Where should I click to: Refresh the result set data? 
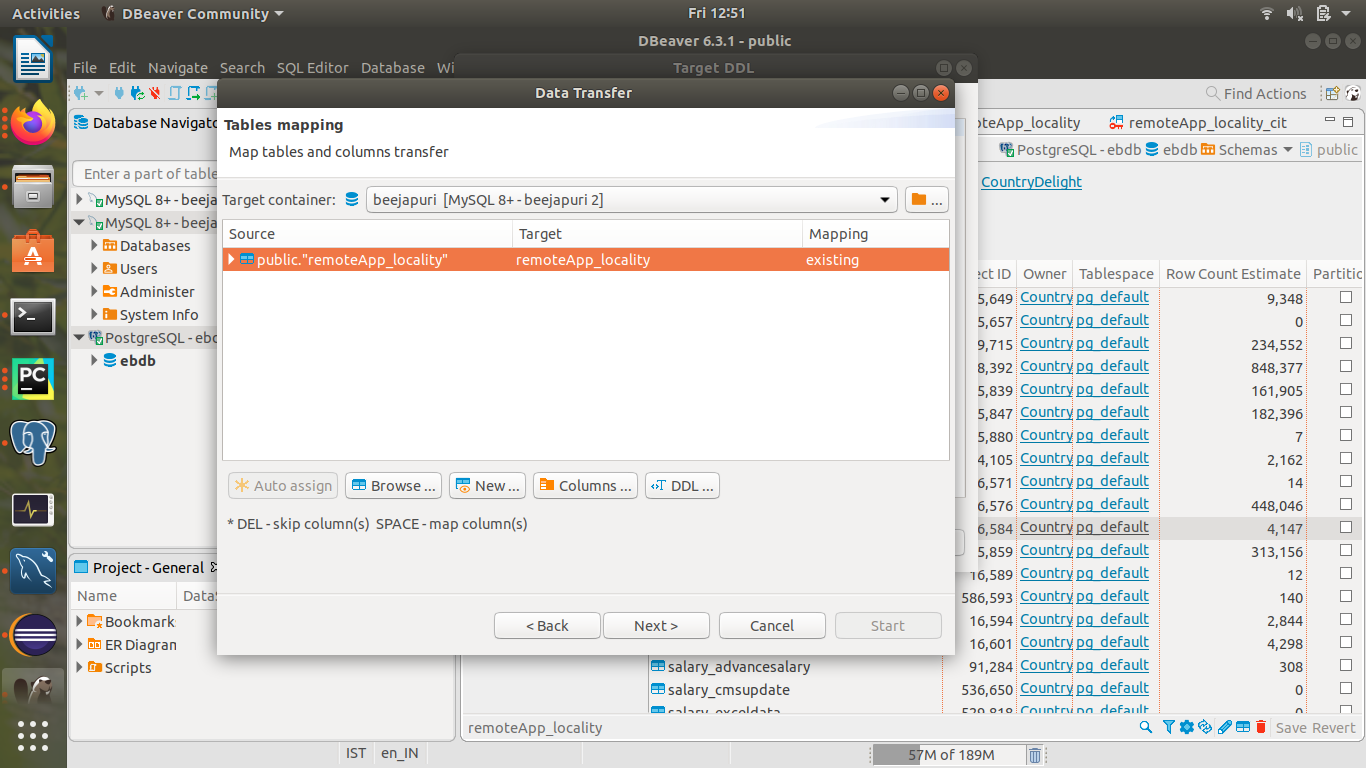pos(1205,728)
